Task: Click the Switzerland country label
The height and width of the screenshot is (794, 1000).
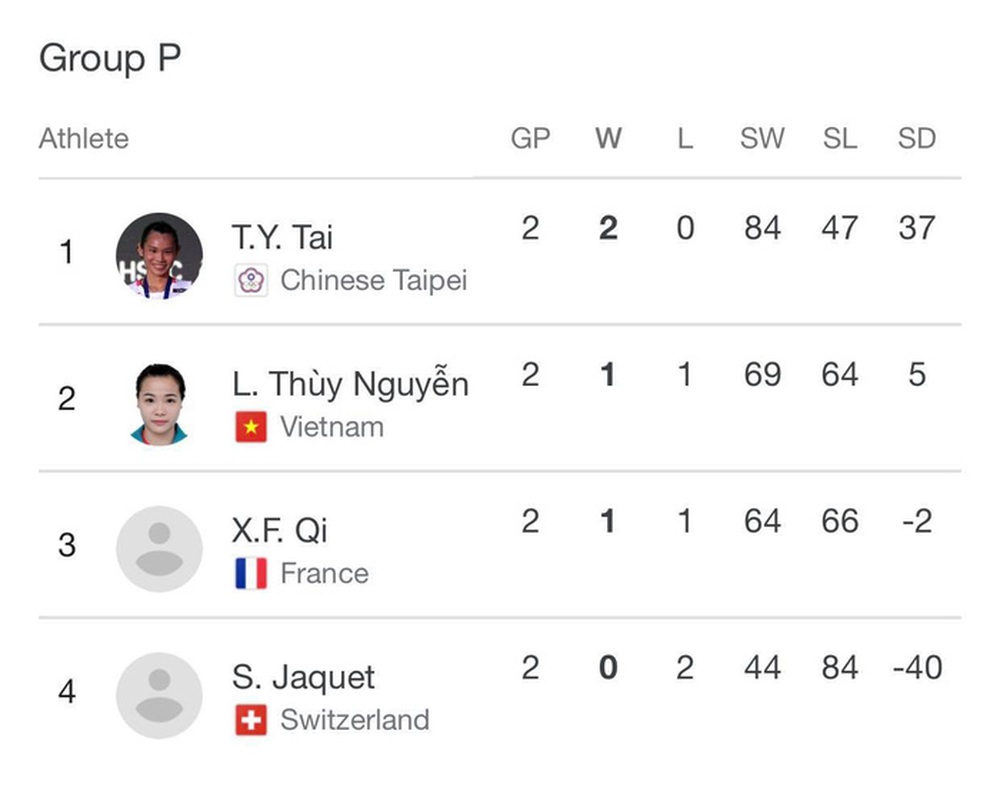Action: point(355,720)
